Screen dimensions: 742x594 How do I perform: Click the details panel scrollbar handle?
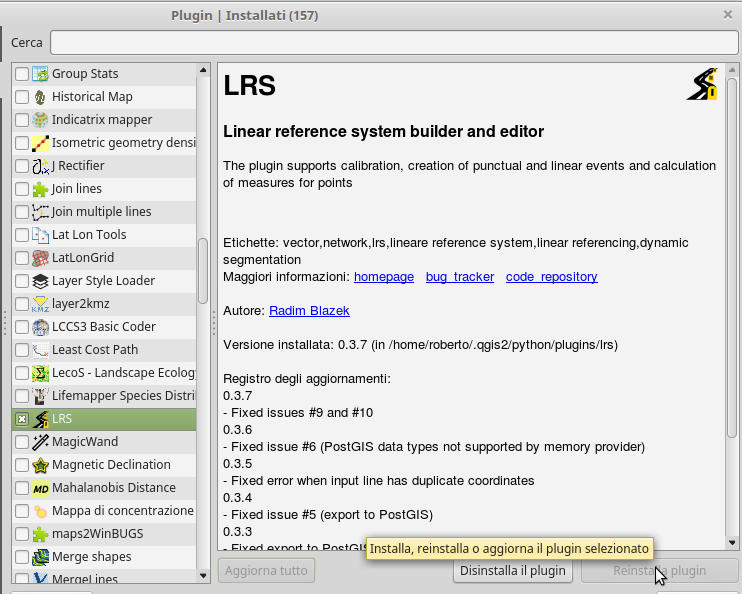pyautogui.click(x=732, y=258)
